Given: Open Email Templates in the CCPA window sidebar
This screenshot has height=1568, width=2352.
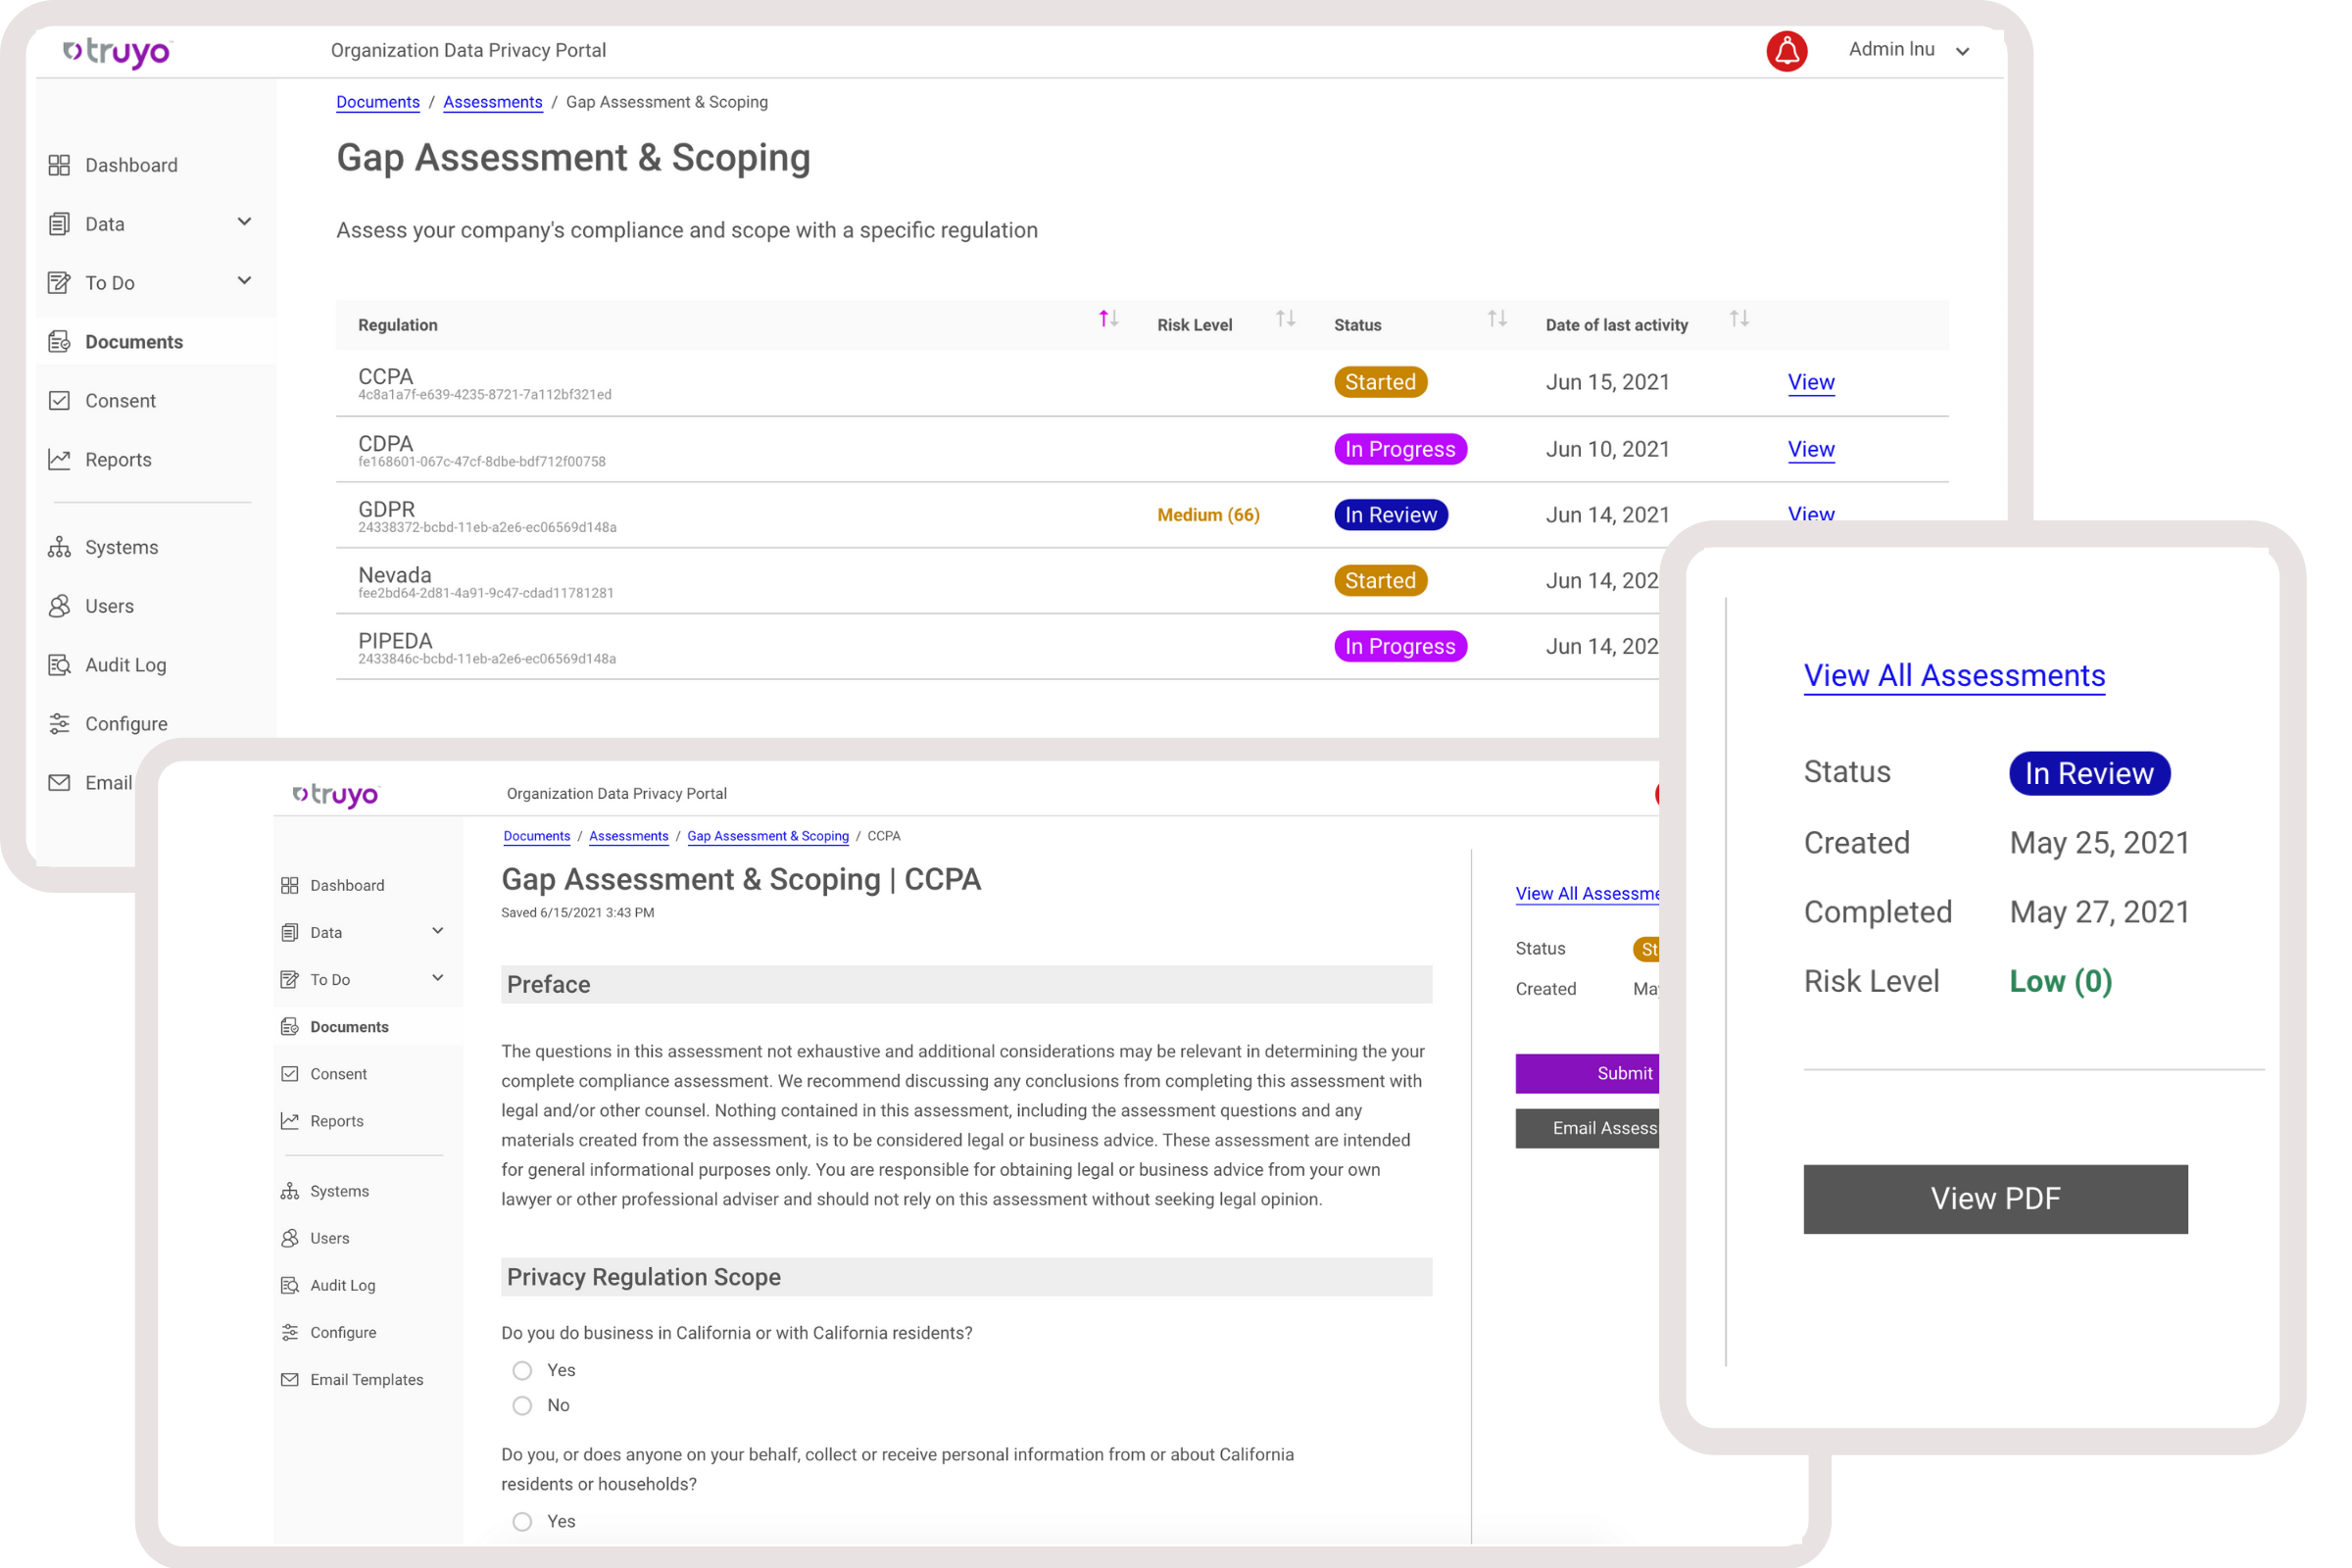Looking at the screenshot, I should tap(367, 1380).
